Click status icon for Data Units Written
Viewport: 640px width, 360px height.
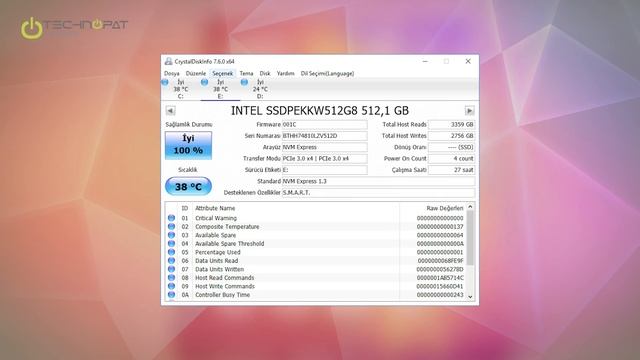tap(171, 269)
